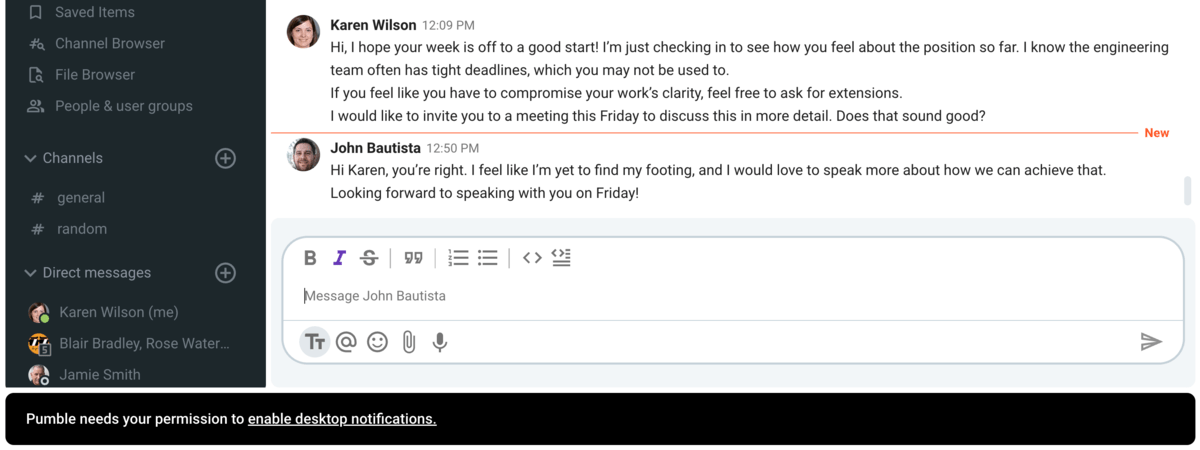1200x450 pixels.
Task: Start a numbered list
Action: [458, 258]
